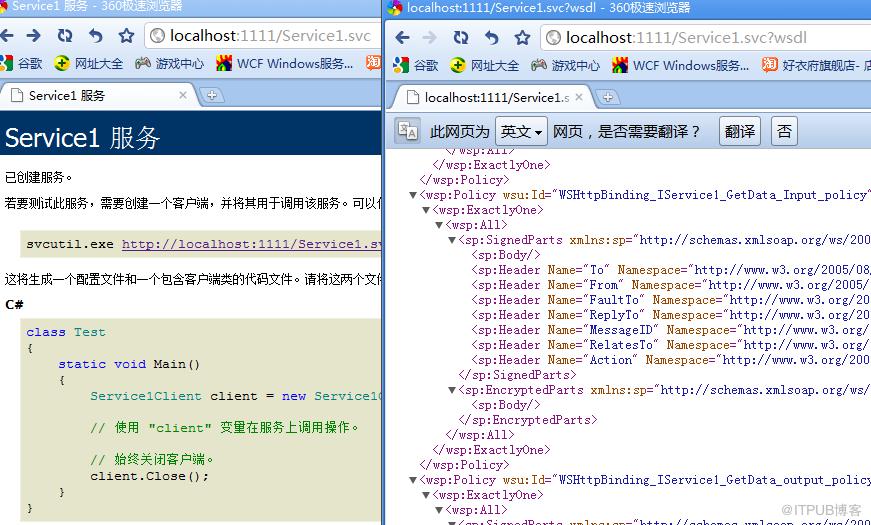This screenshot has width=871, height=525.
Task: Click sp:Header Name="Action" line
Action: pos(671,360)
